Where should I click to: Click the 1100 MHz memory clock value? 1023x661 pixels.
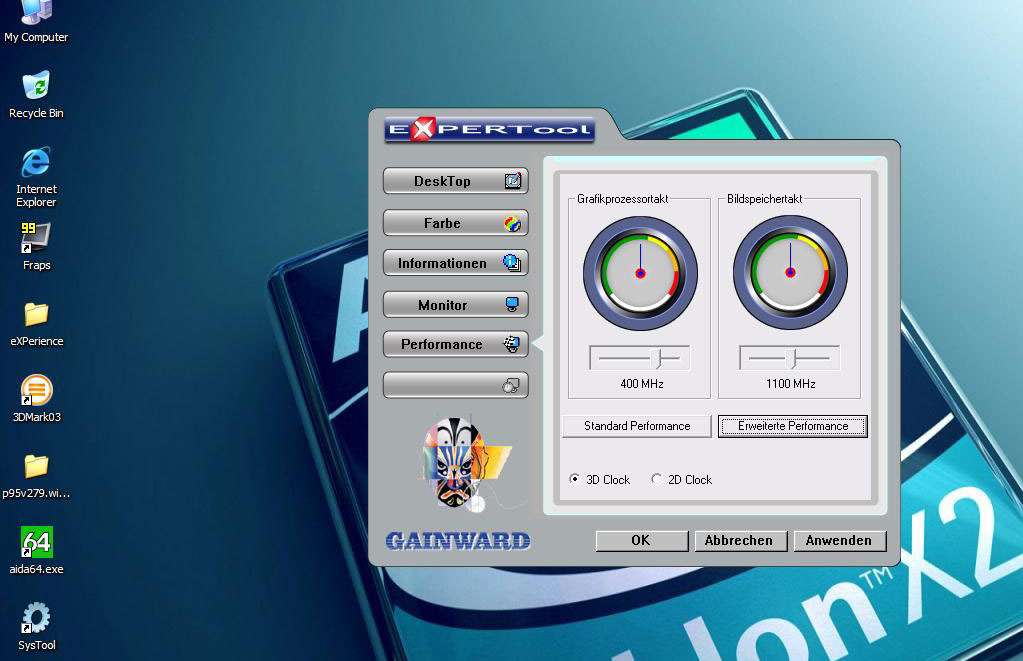click(x=791, y=384)
